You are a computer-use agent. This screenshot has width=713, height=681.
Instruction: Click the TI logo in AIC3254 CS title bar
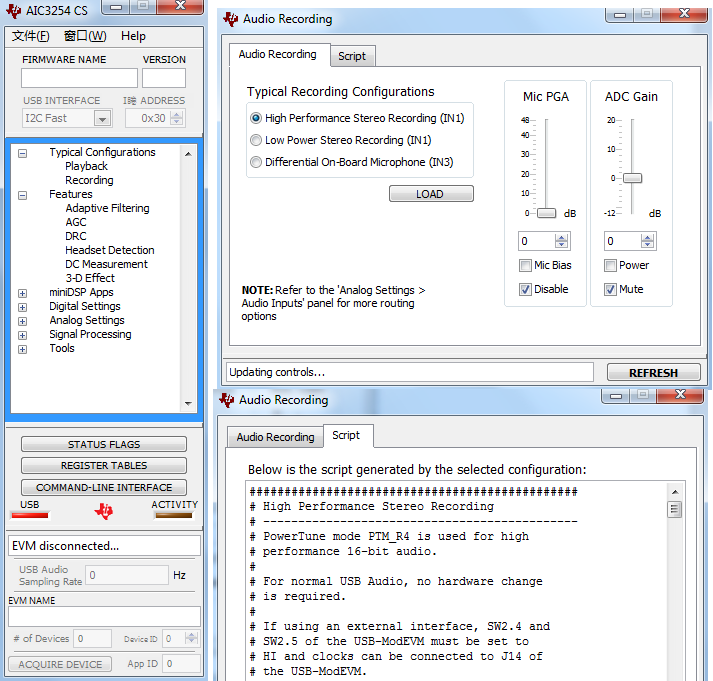13,10
